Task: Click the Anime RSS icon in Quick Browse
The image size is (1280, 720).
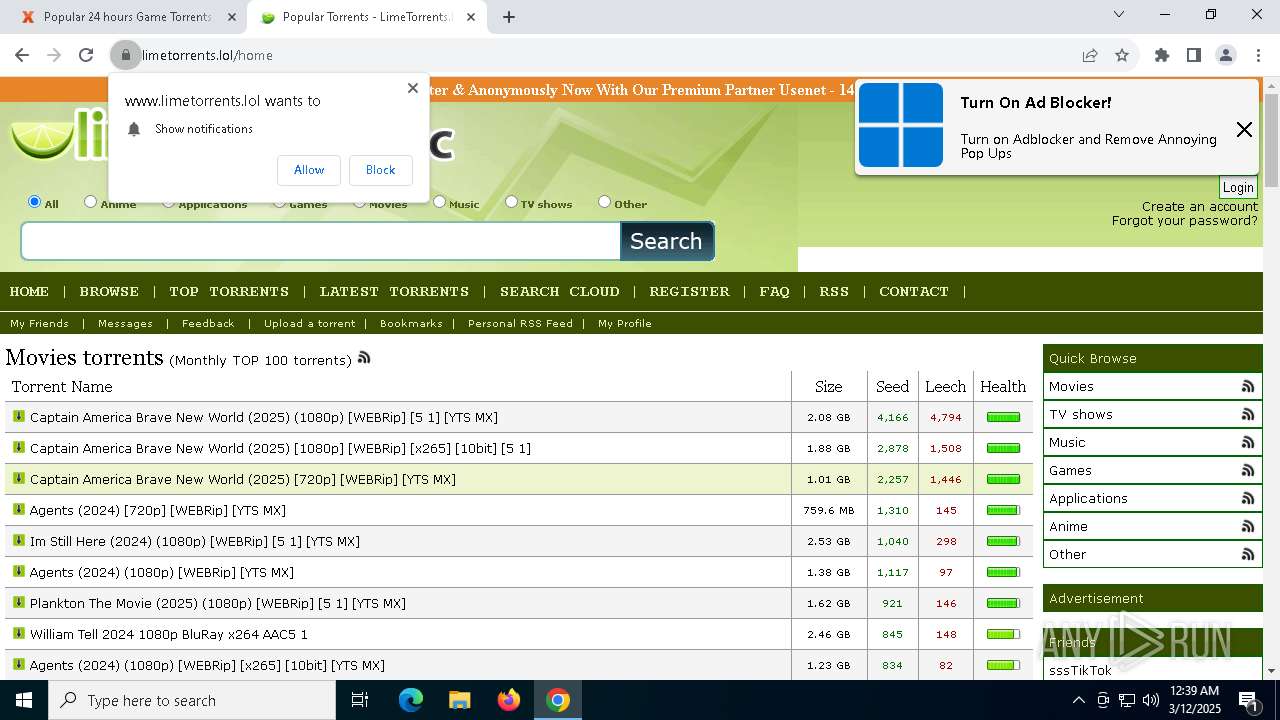Action: (1248, 526)
